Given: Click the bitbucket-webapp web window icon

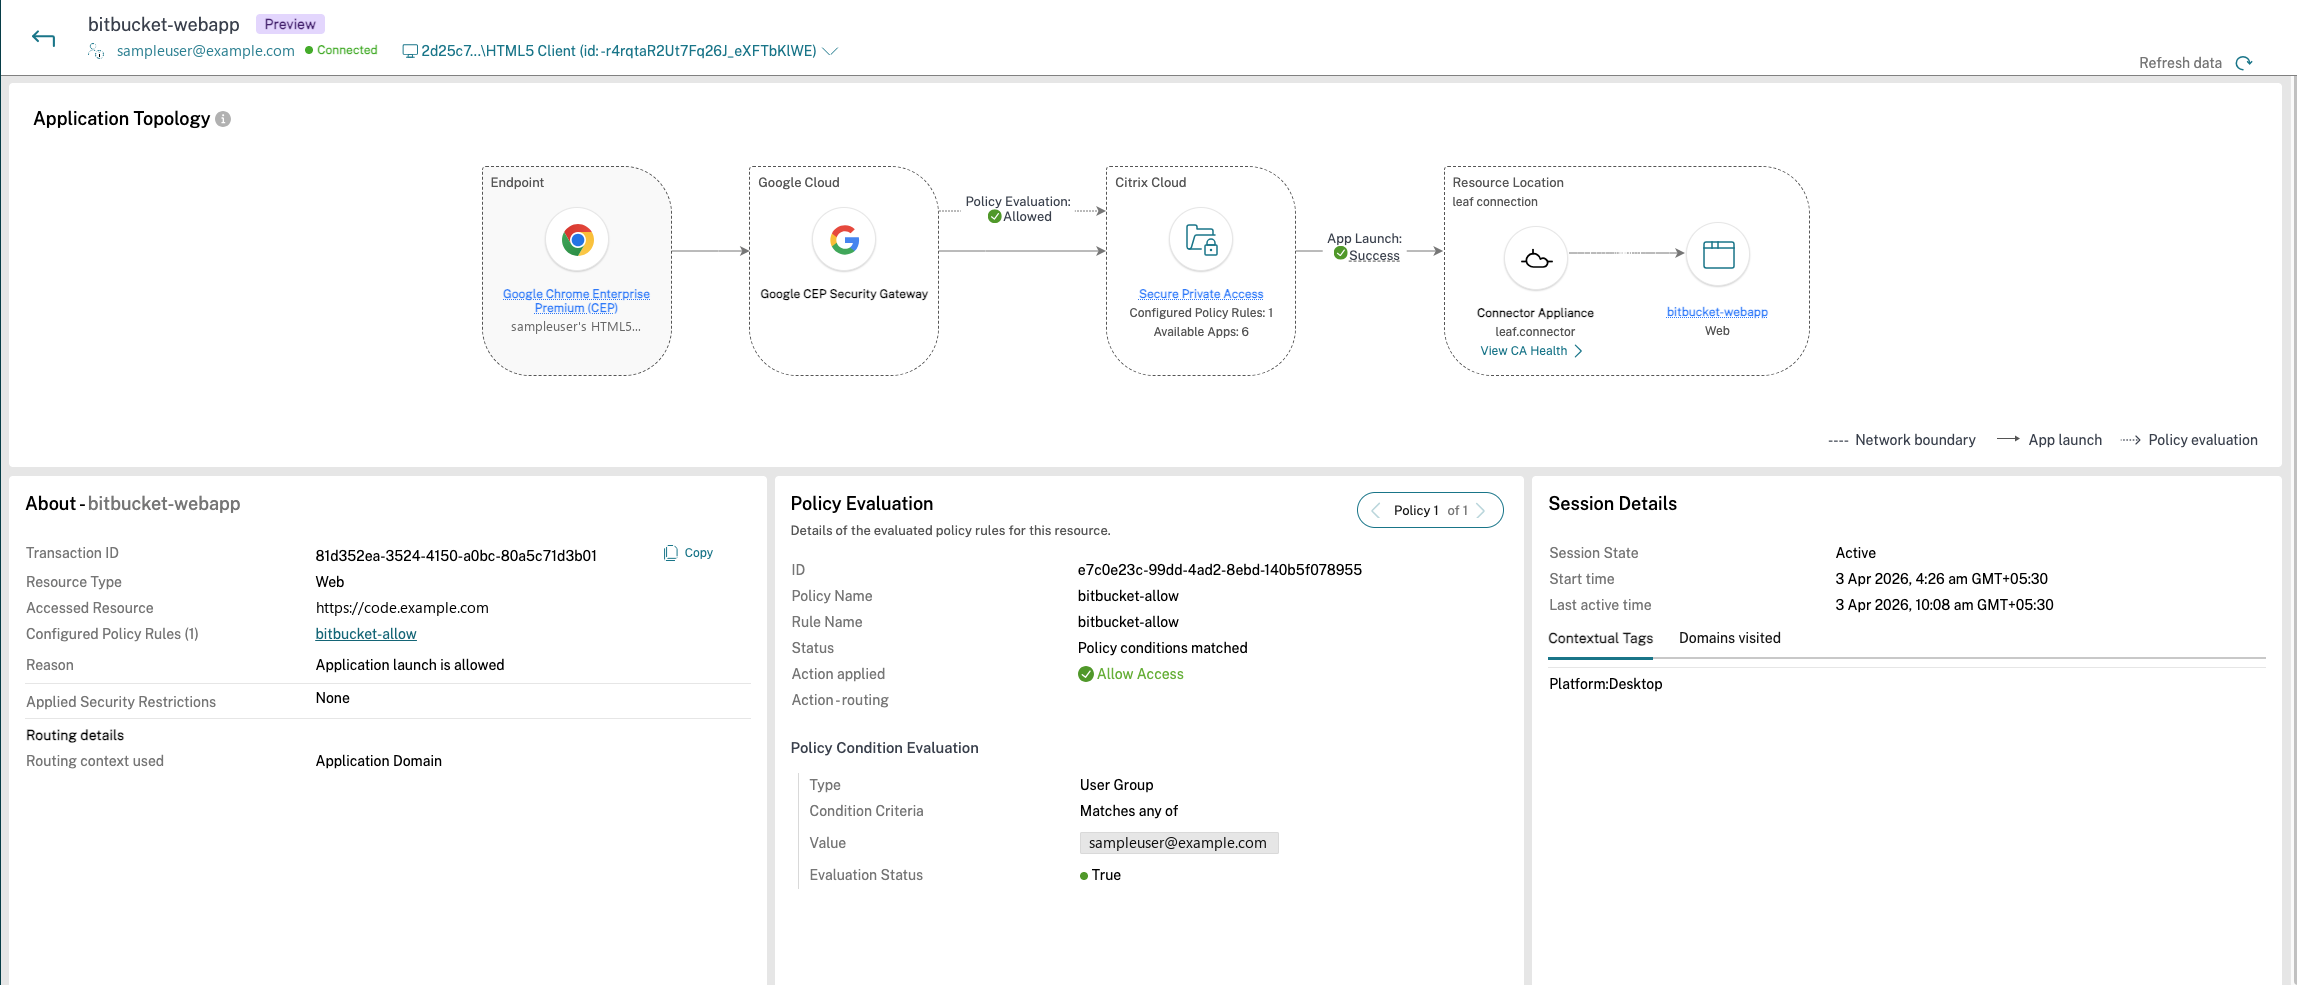Looking at the screenshot, I should (1718, 254).
